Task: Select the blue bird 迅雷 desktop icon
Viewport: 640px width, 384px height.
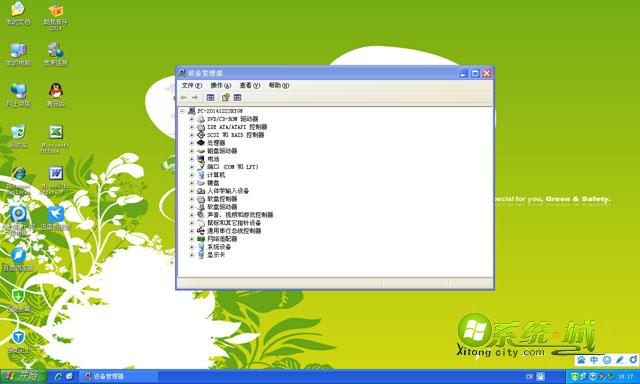Action: (56, 218)
